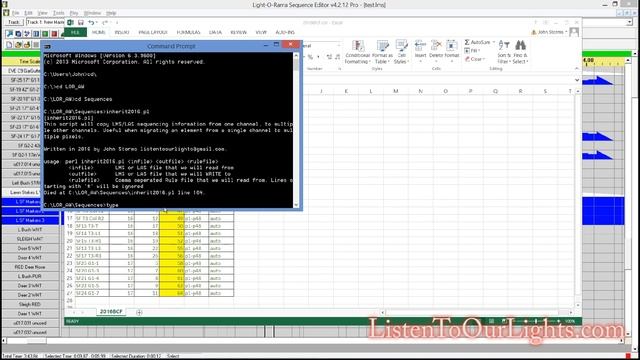Click Command Prompt vertical scrollbar down arrow
Screen dimensions: 640x360
point(296,205)
